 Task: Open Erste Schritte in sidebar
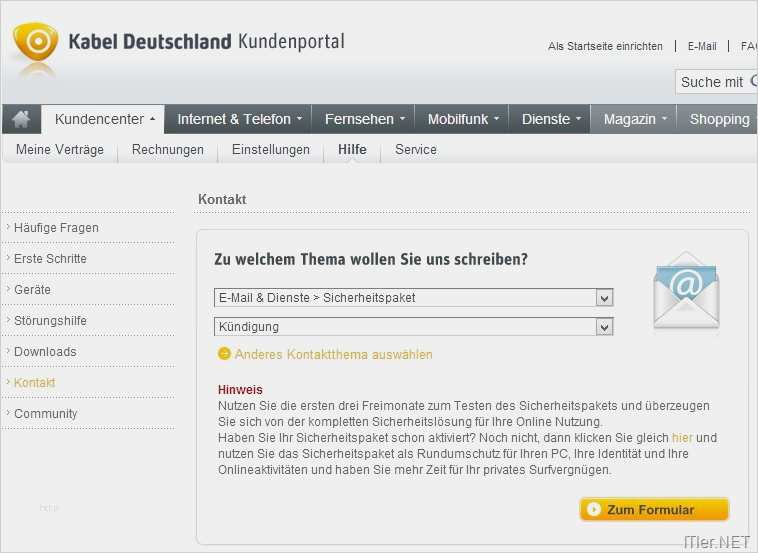tap(50, 258)
